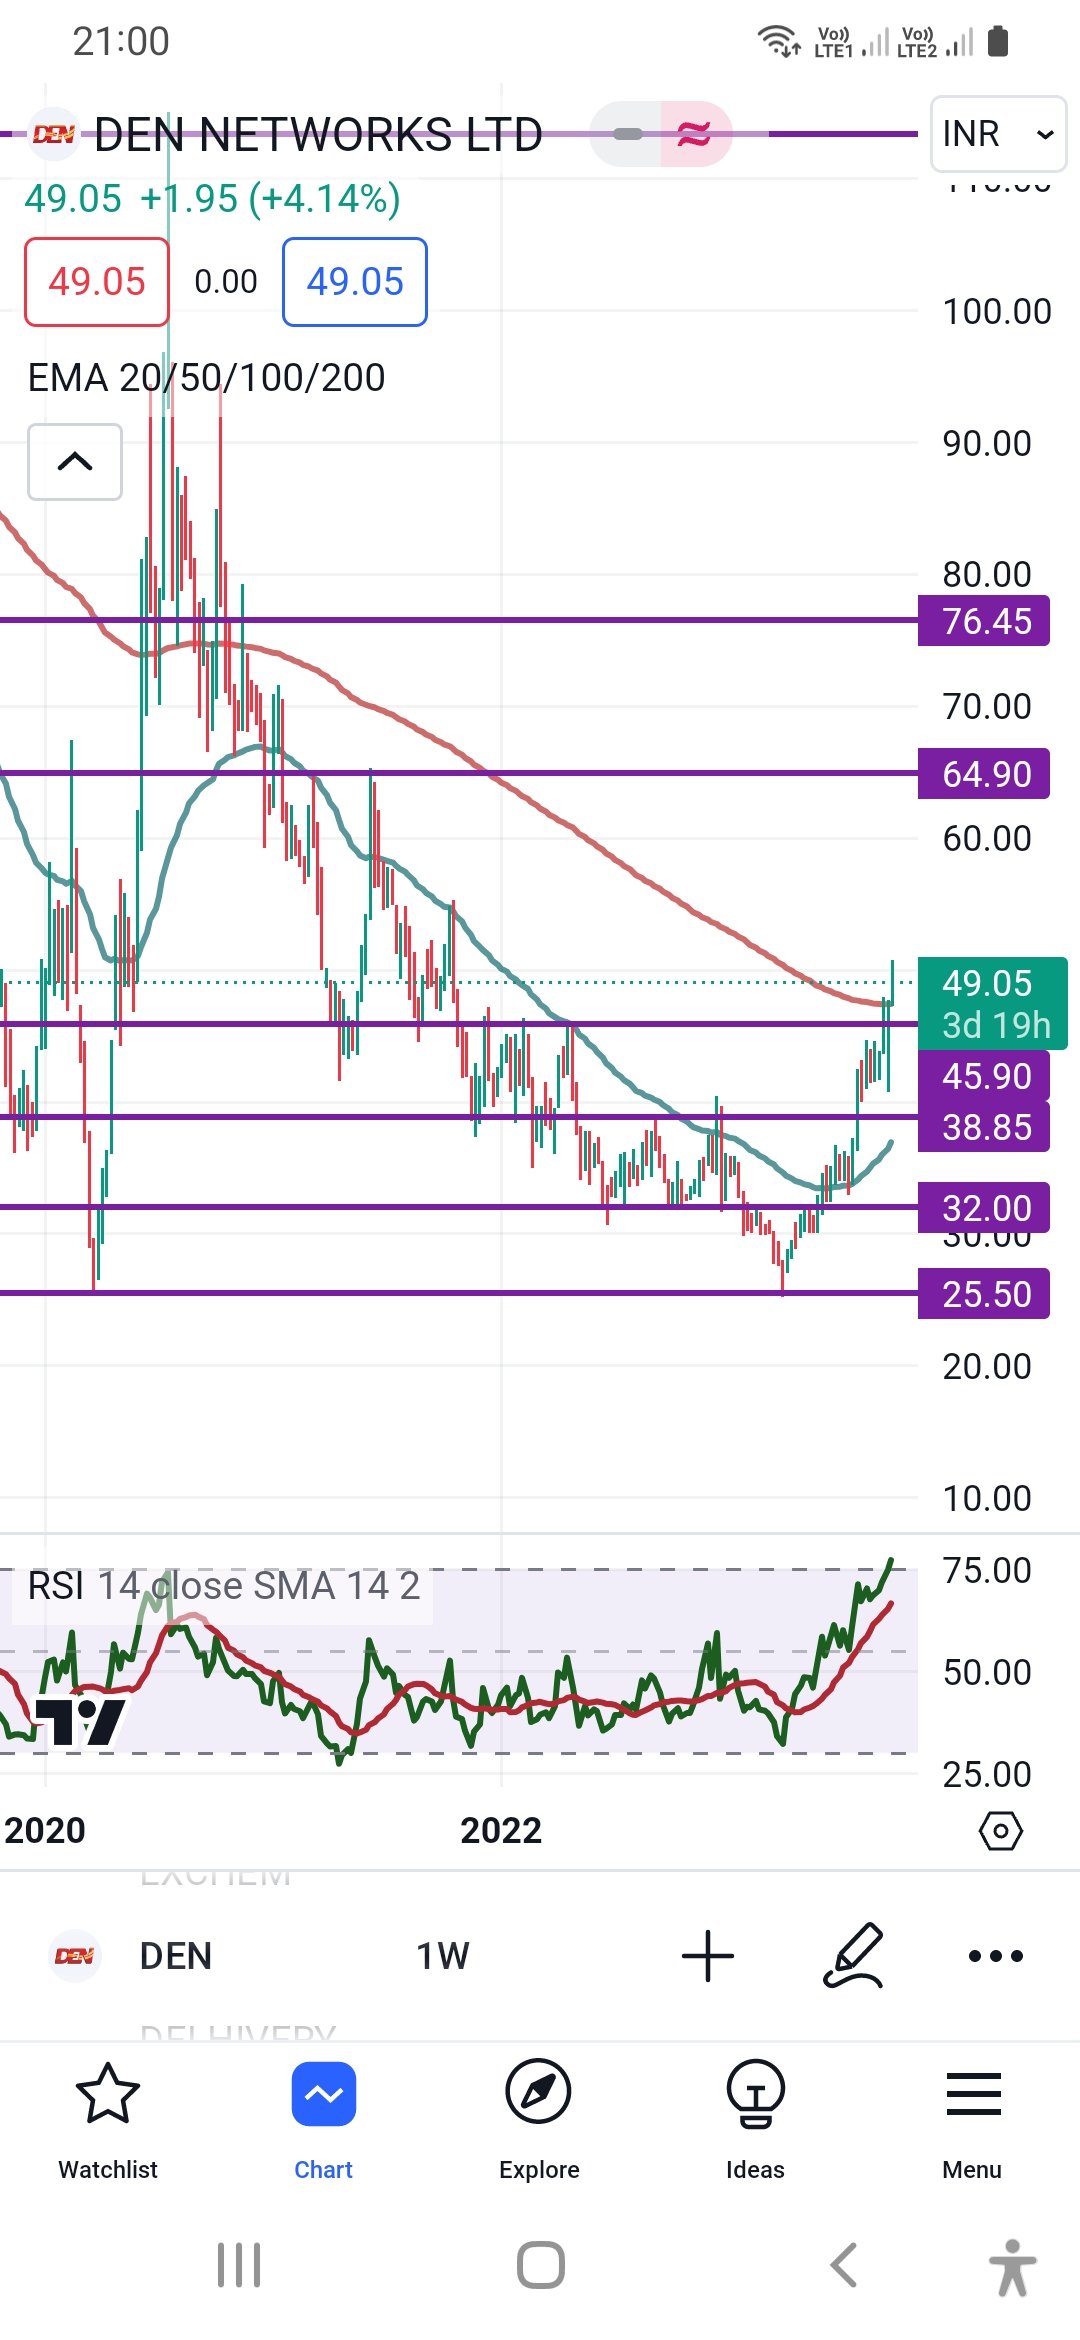Tap the 38.85 horizontal line price label
The width and height of the screenshot is (1080, 2340).
[x=984, y=1127]
